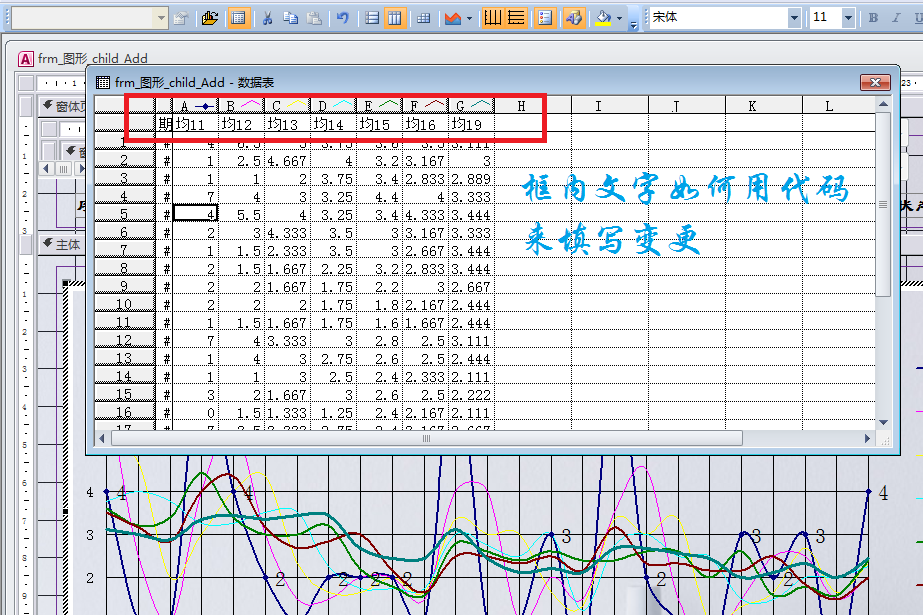Screen dimensions: 923x615
Task: Apply the Fill Color bucket icon
Action: tap(603, 18)
